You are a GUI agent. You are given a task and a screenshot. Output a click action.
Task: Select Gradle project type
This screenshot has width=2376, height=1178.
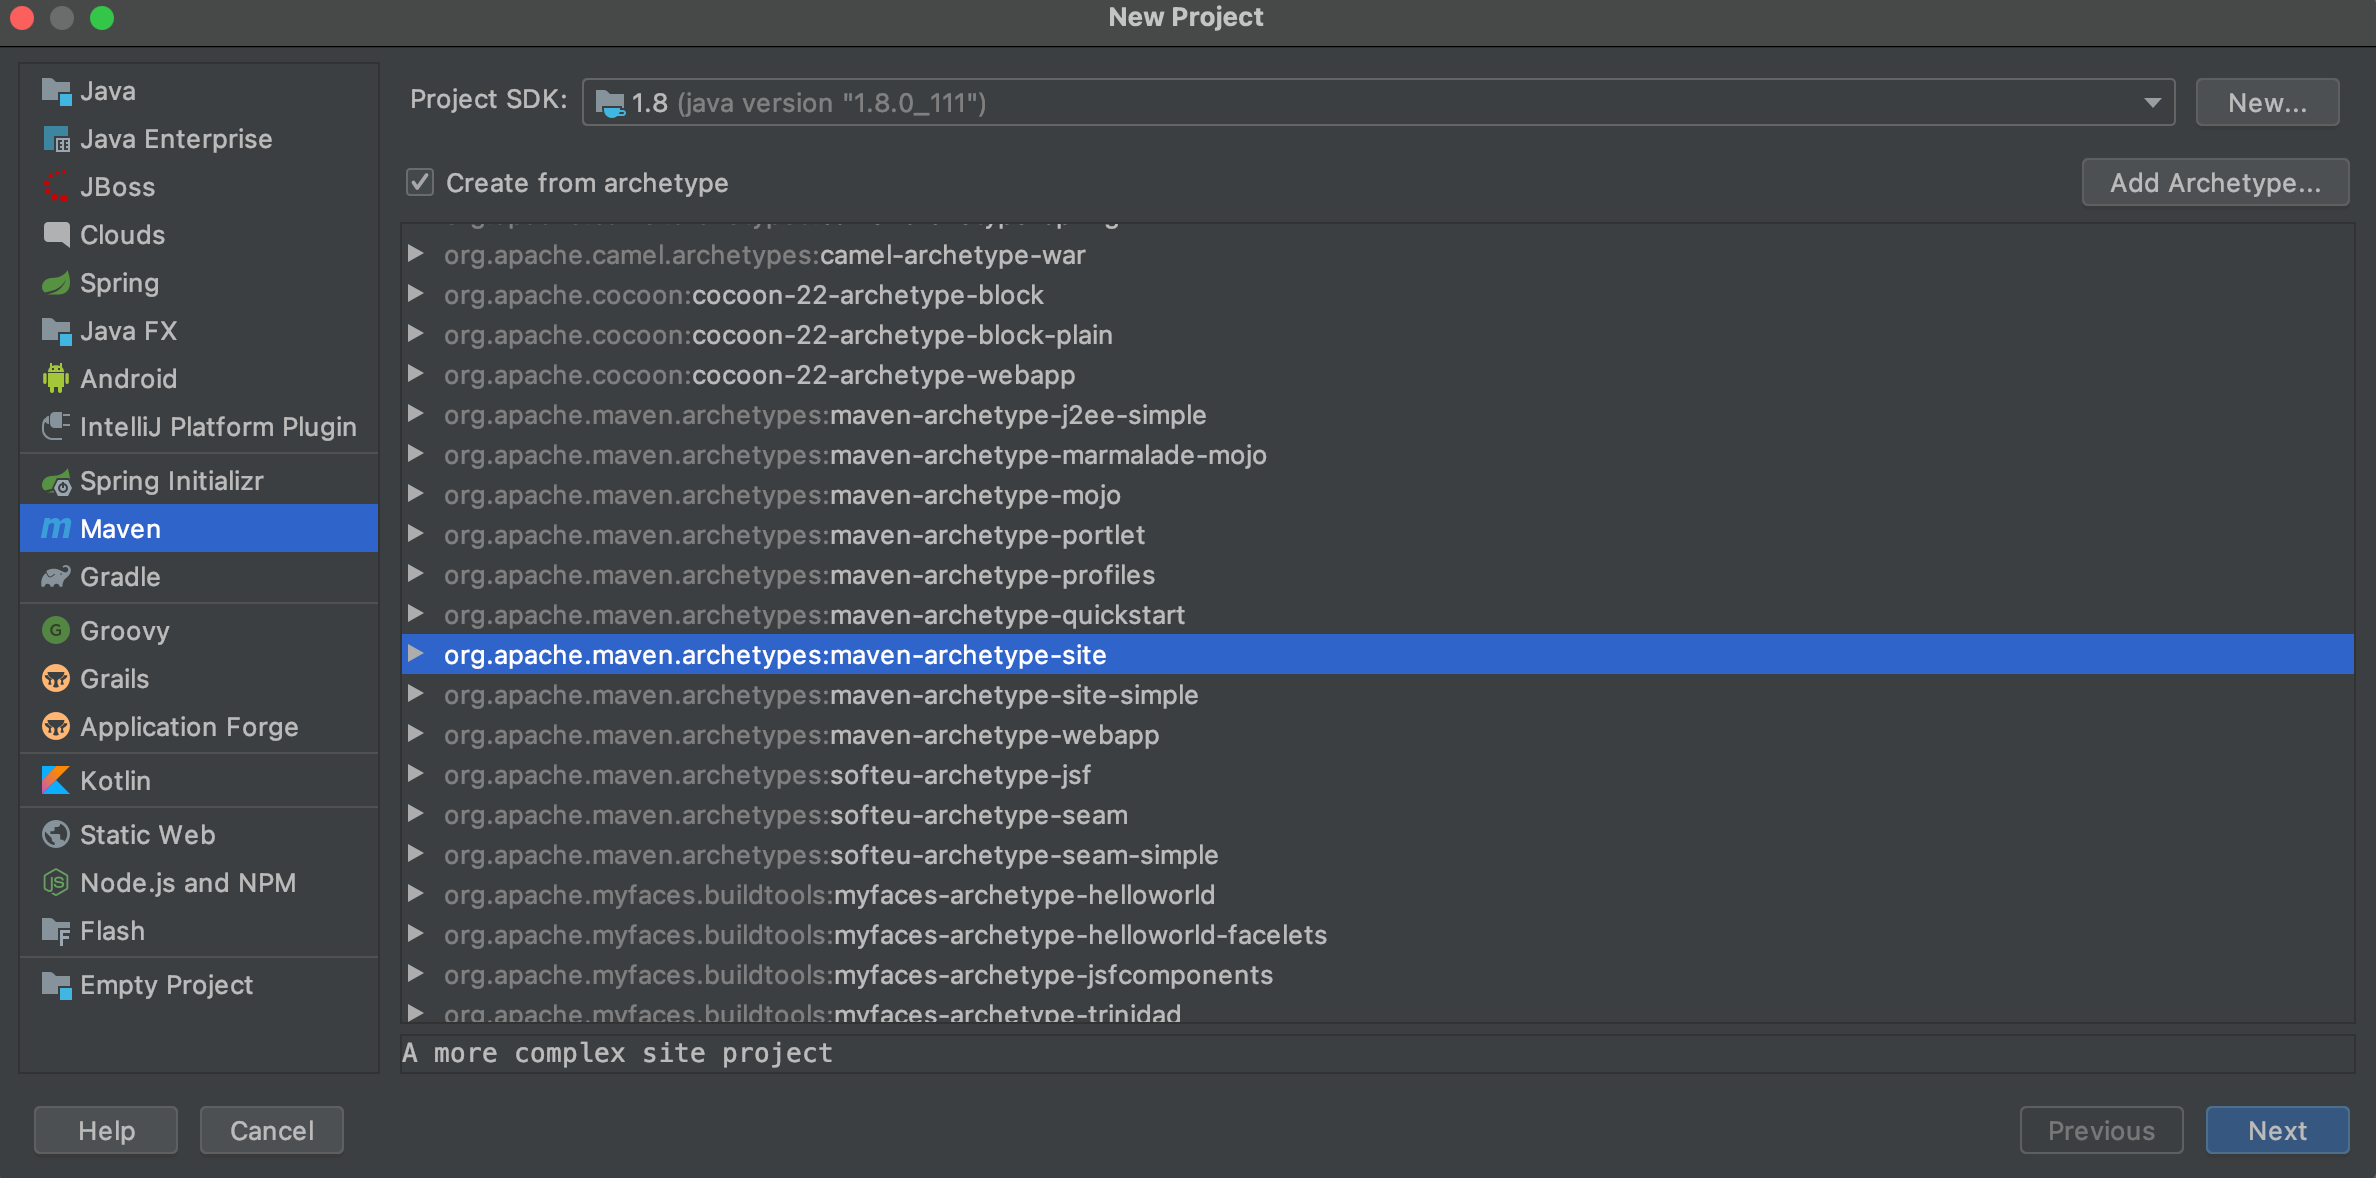(199, 577)
